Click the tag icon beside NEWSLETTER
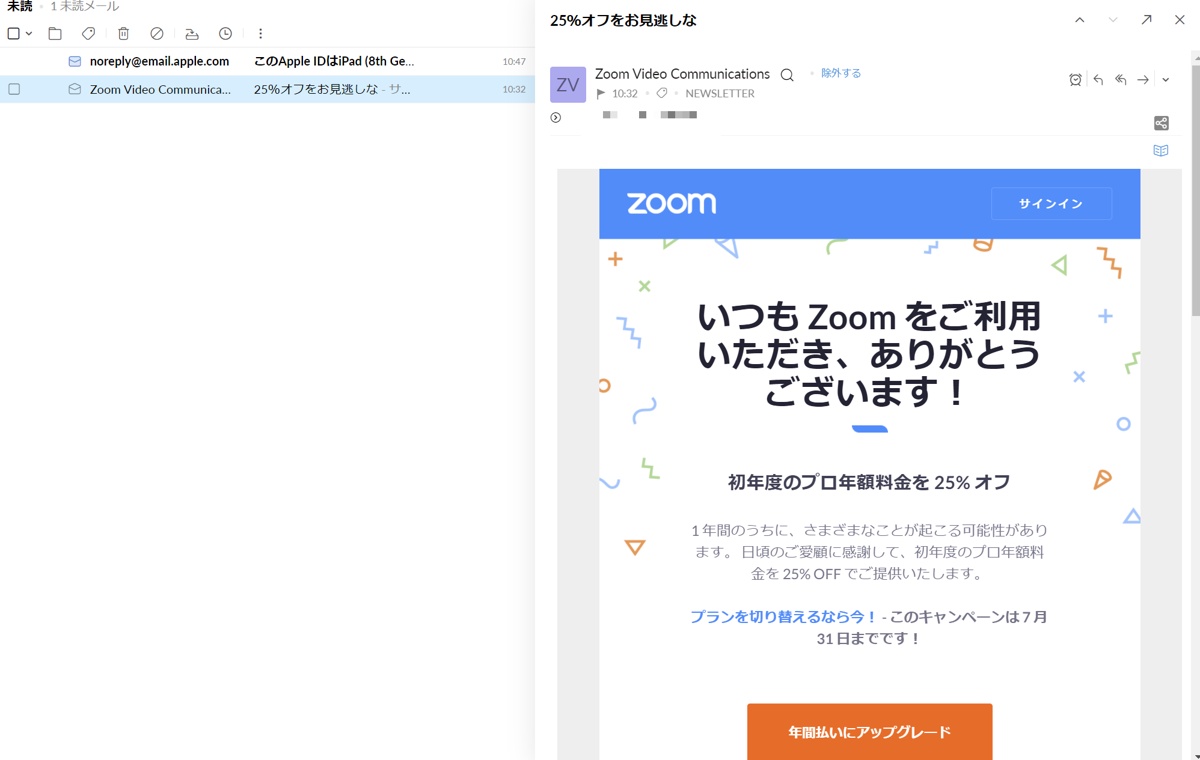 click(661, 94)
